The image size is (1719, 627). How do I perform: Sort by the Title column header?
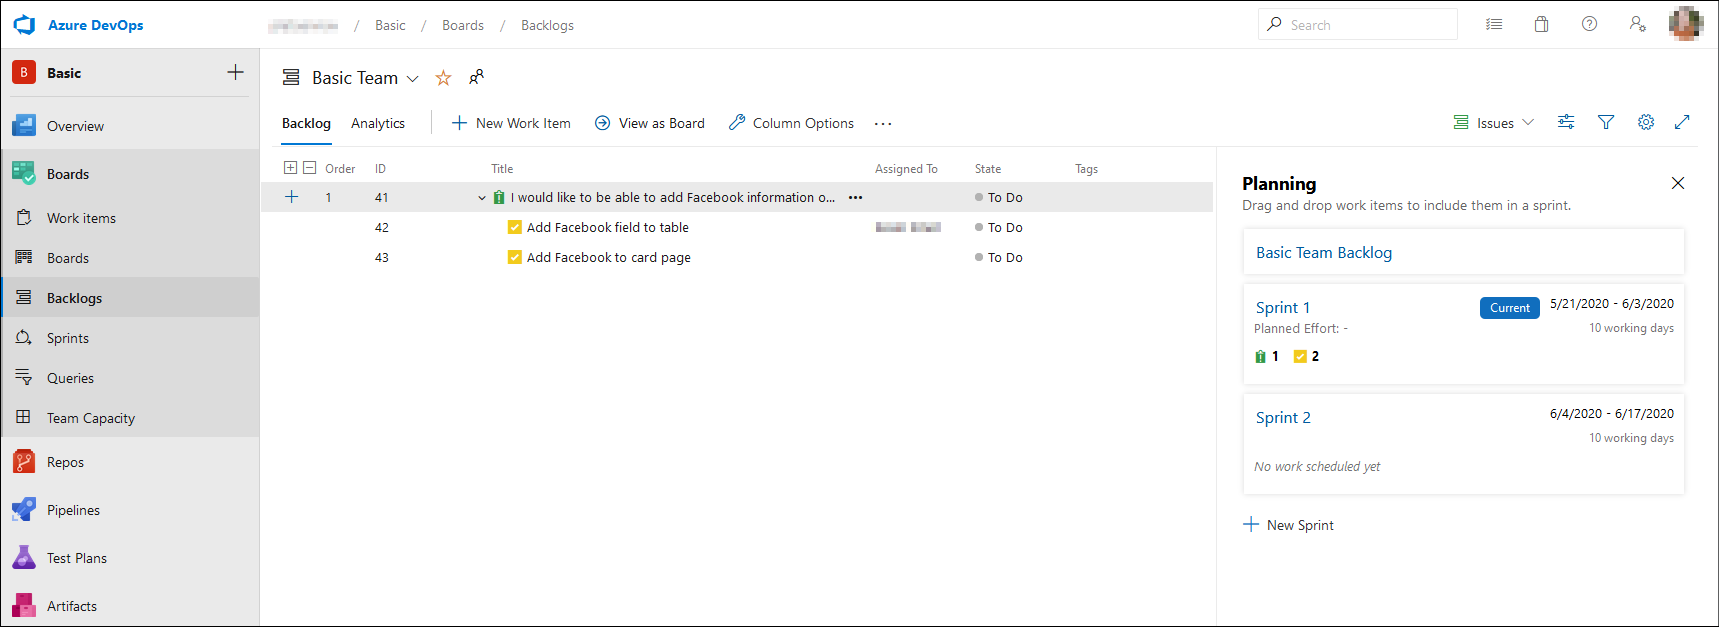[x=502, y=169]
